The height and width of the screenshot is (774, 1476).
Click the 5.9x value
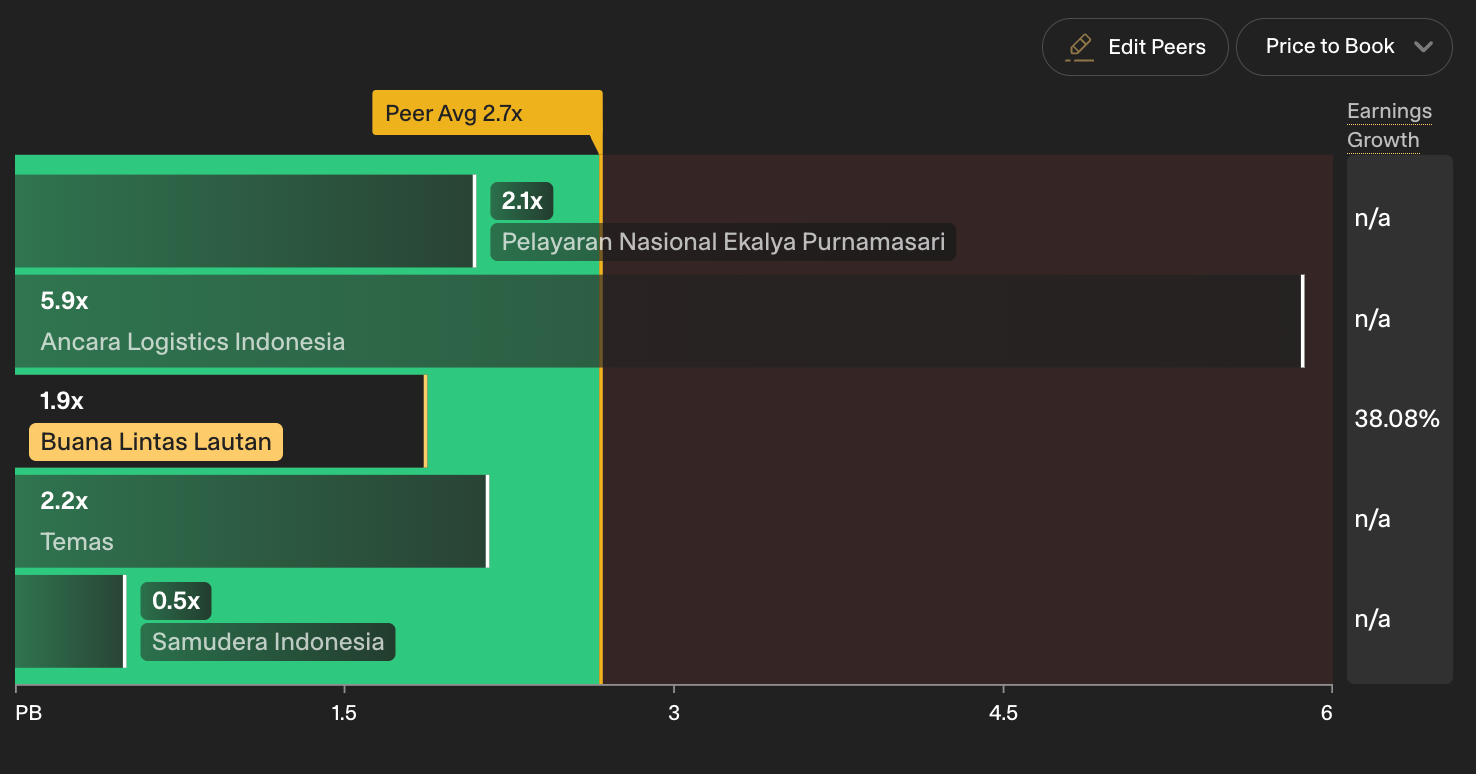point(65,300)
